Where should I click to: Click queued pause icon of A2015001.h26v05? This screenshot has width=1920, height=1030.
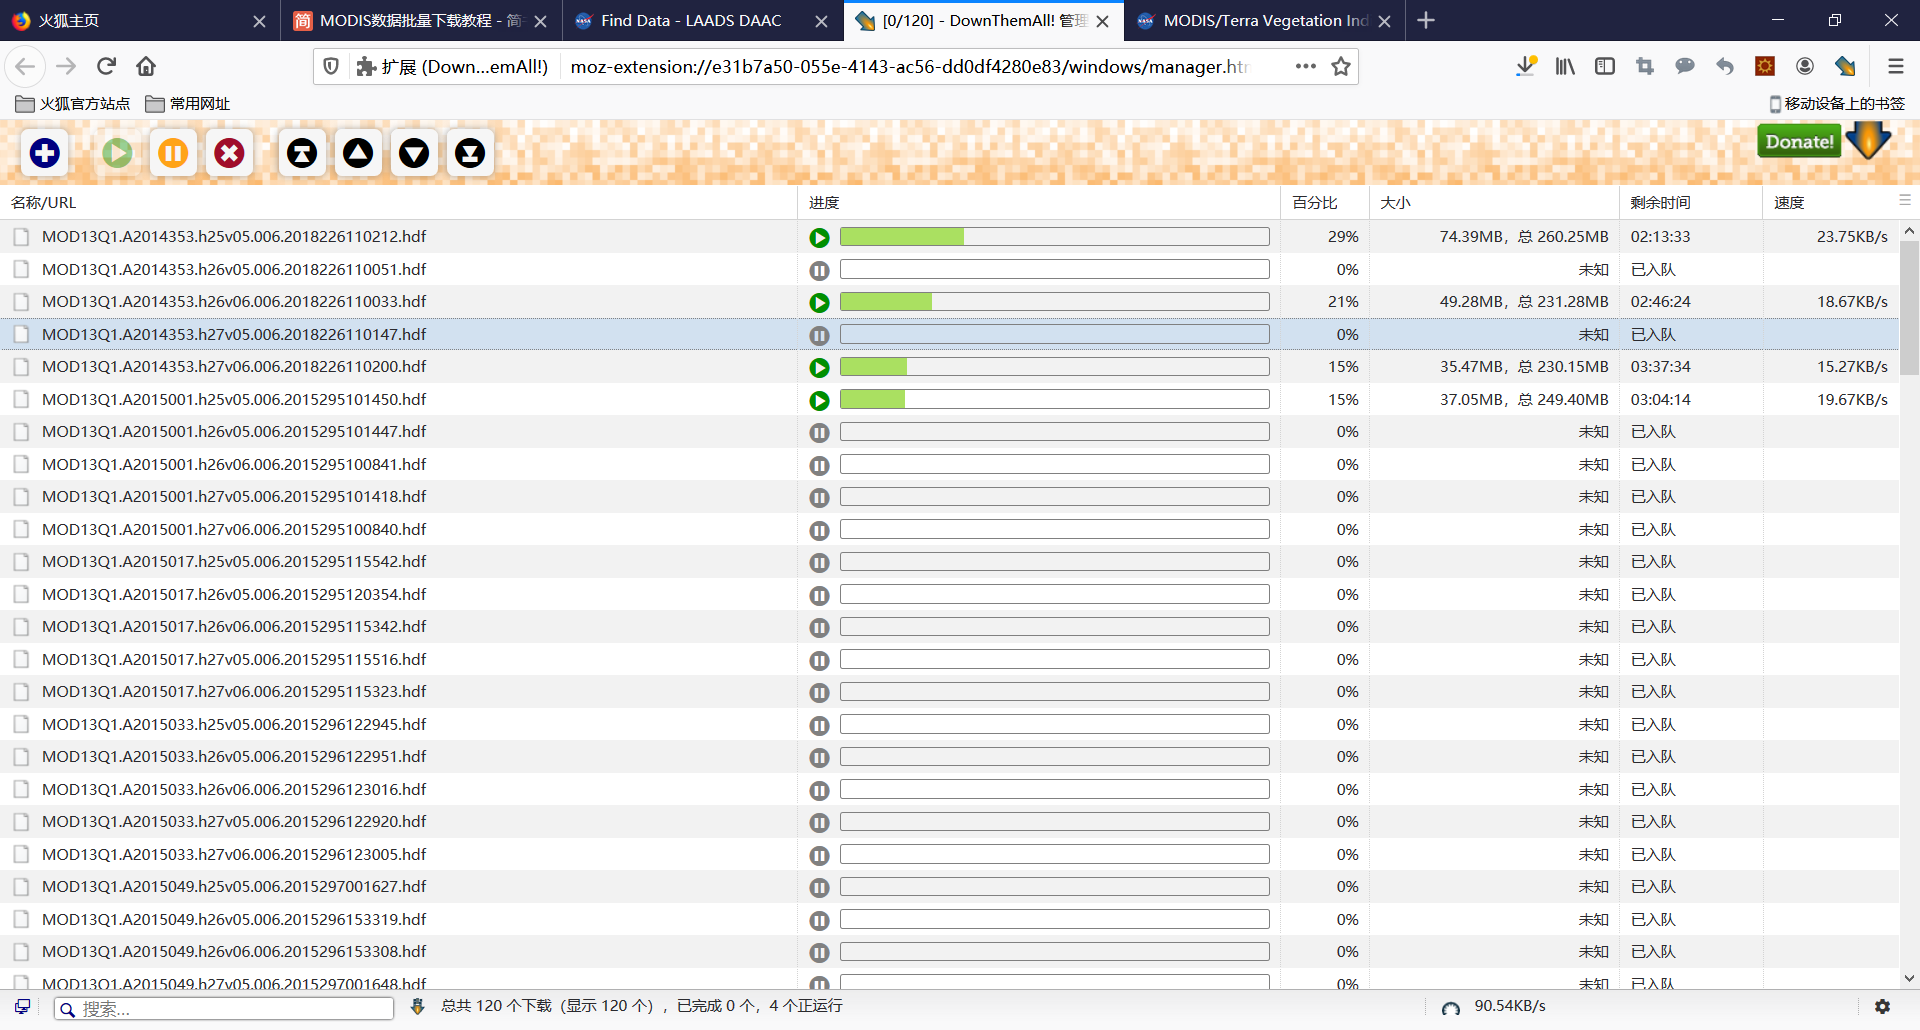click(819, 433)
